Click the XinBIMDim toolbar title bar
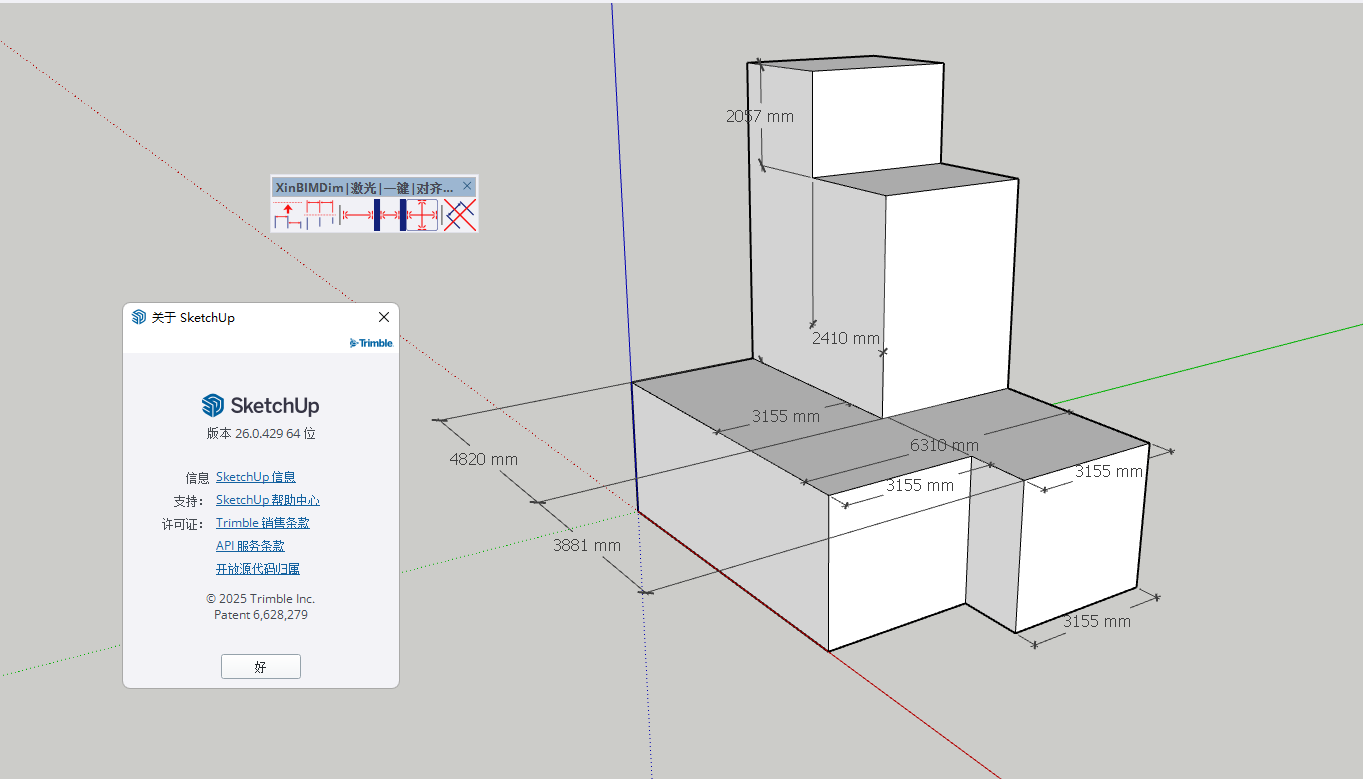The width and height of the screenshot is (1363, 779). click(x=362, y=187)
